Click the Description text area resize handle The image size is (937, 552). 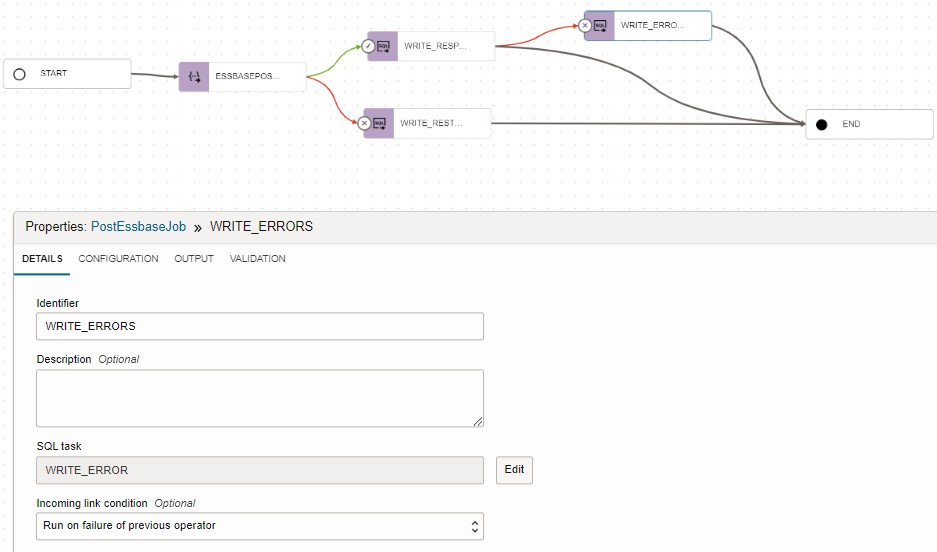tap(478, 421)
